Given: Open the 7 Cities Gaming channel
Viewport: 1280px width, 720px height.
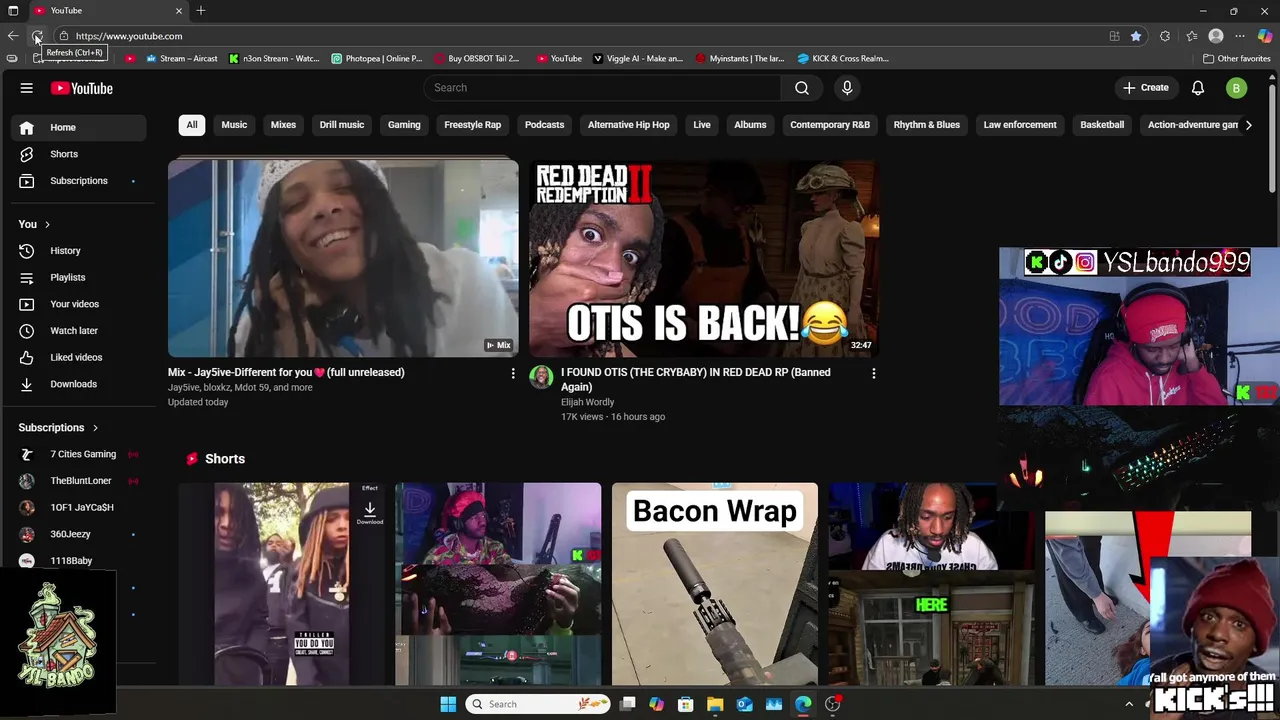Looking at the screenshot, I should click(79, 454).
